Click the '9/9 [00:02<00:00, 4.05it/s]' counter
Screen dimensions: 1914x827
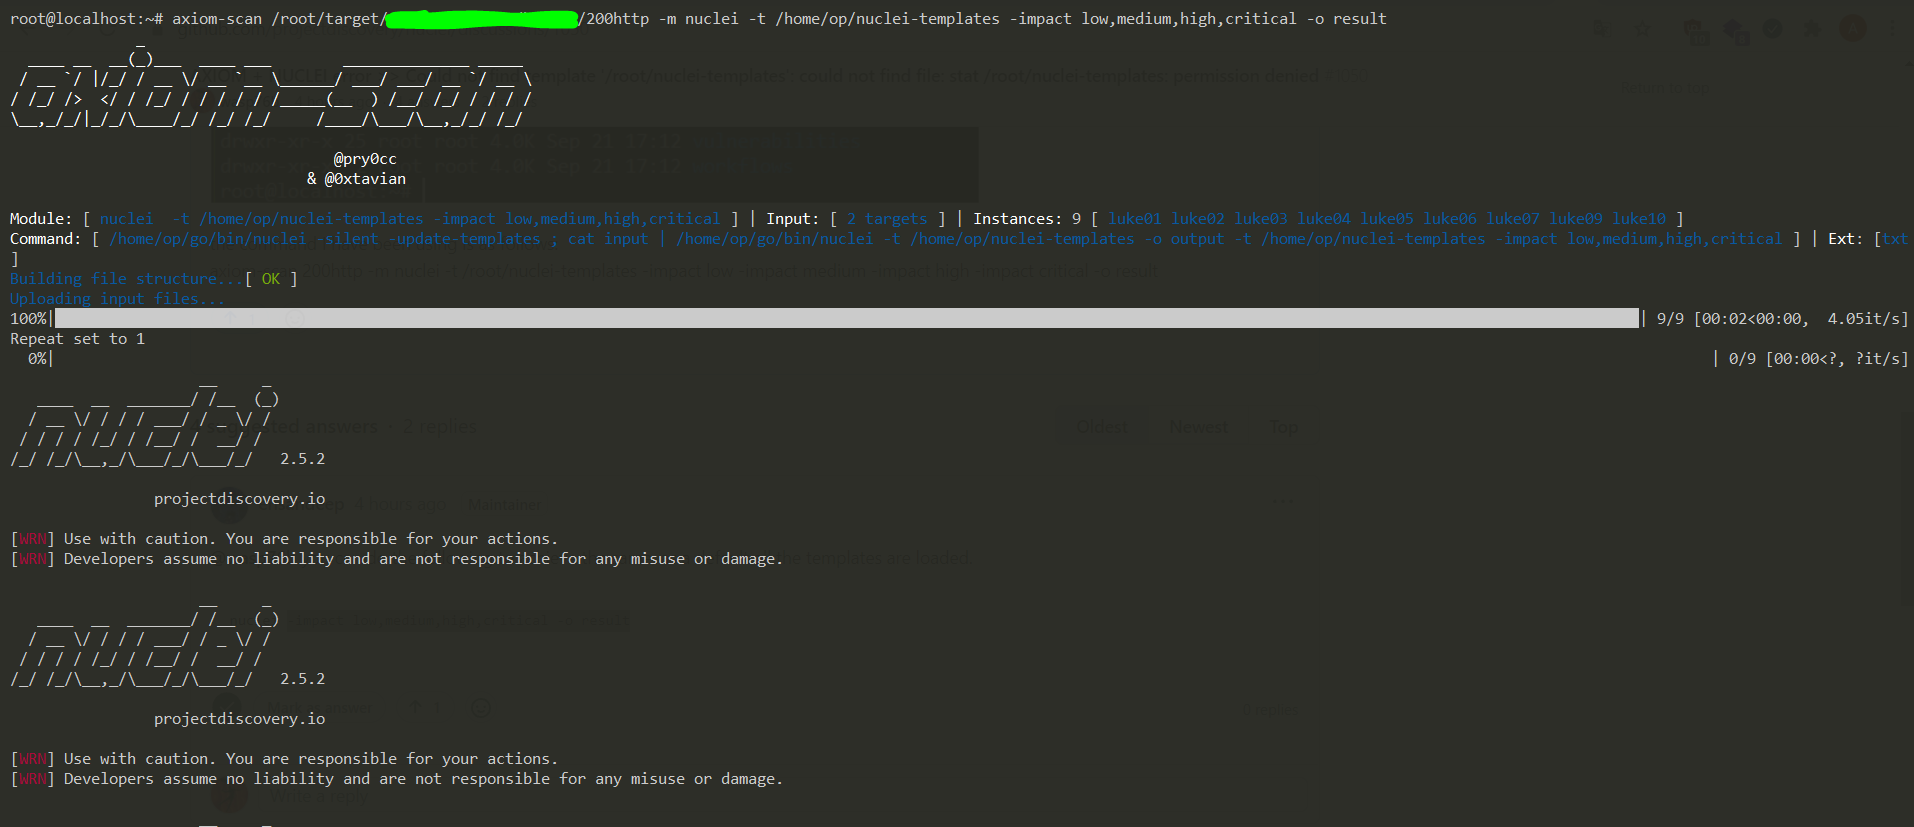point(1782,319)
